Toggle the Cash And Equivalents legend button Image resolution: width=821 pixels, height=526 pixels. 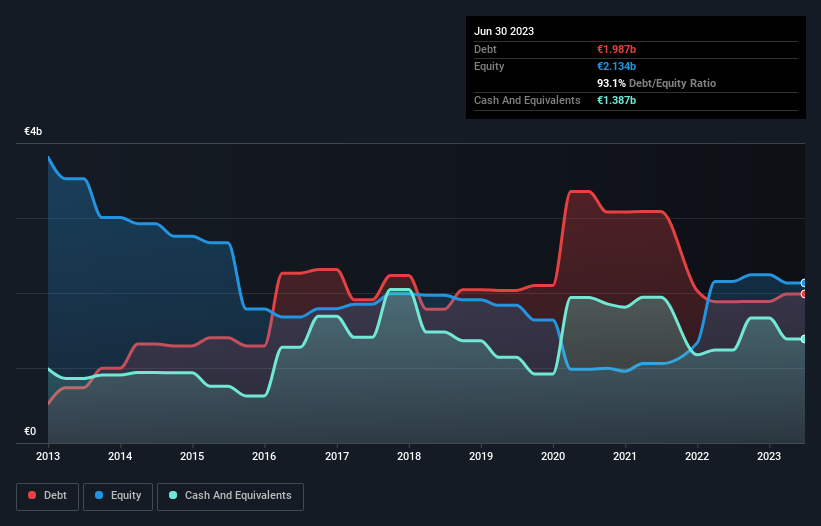230,496
